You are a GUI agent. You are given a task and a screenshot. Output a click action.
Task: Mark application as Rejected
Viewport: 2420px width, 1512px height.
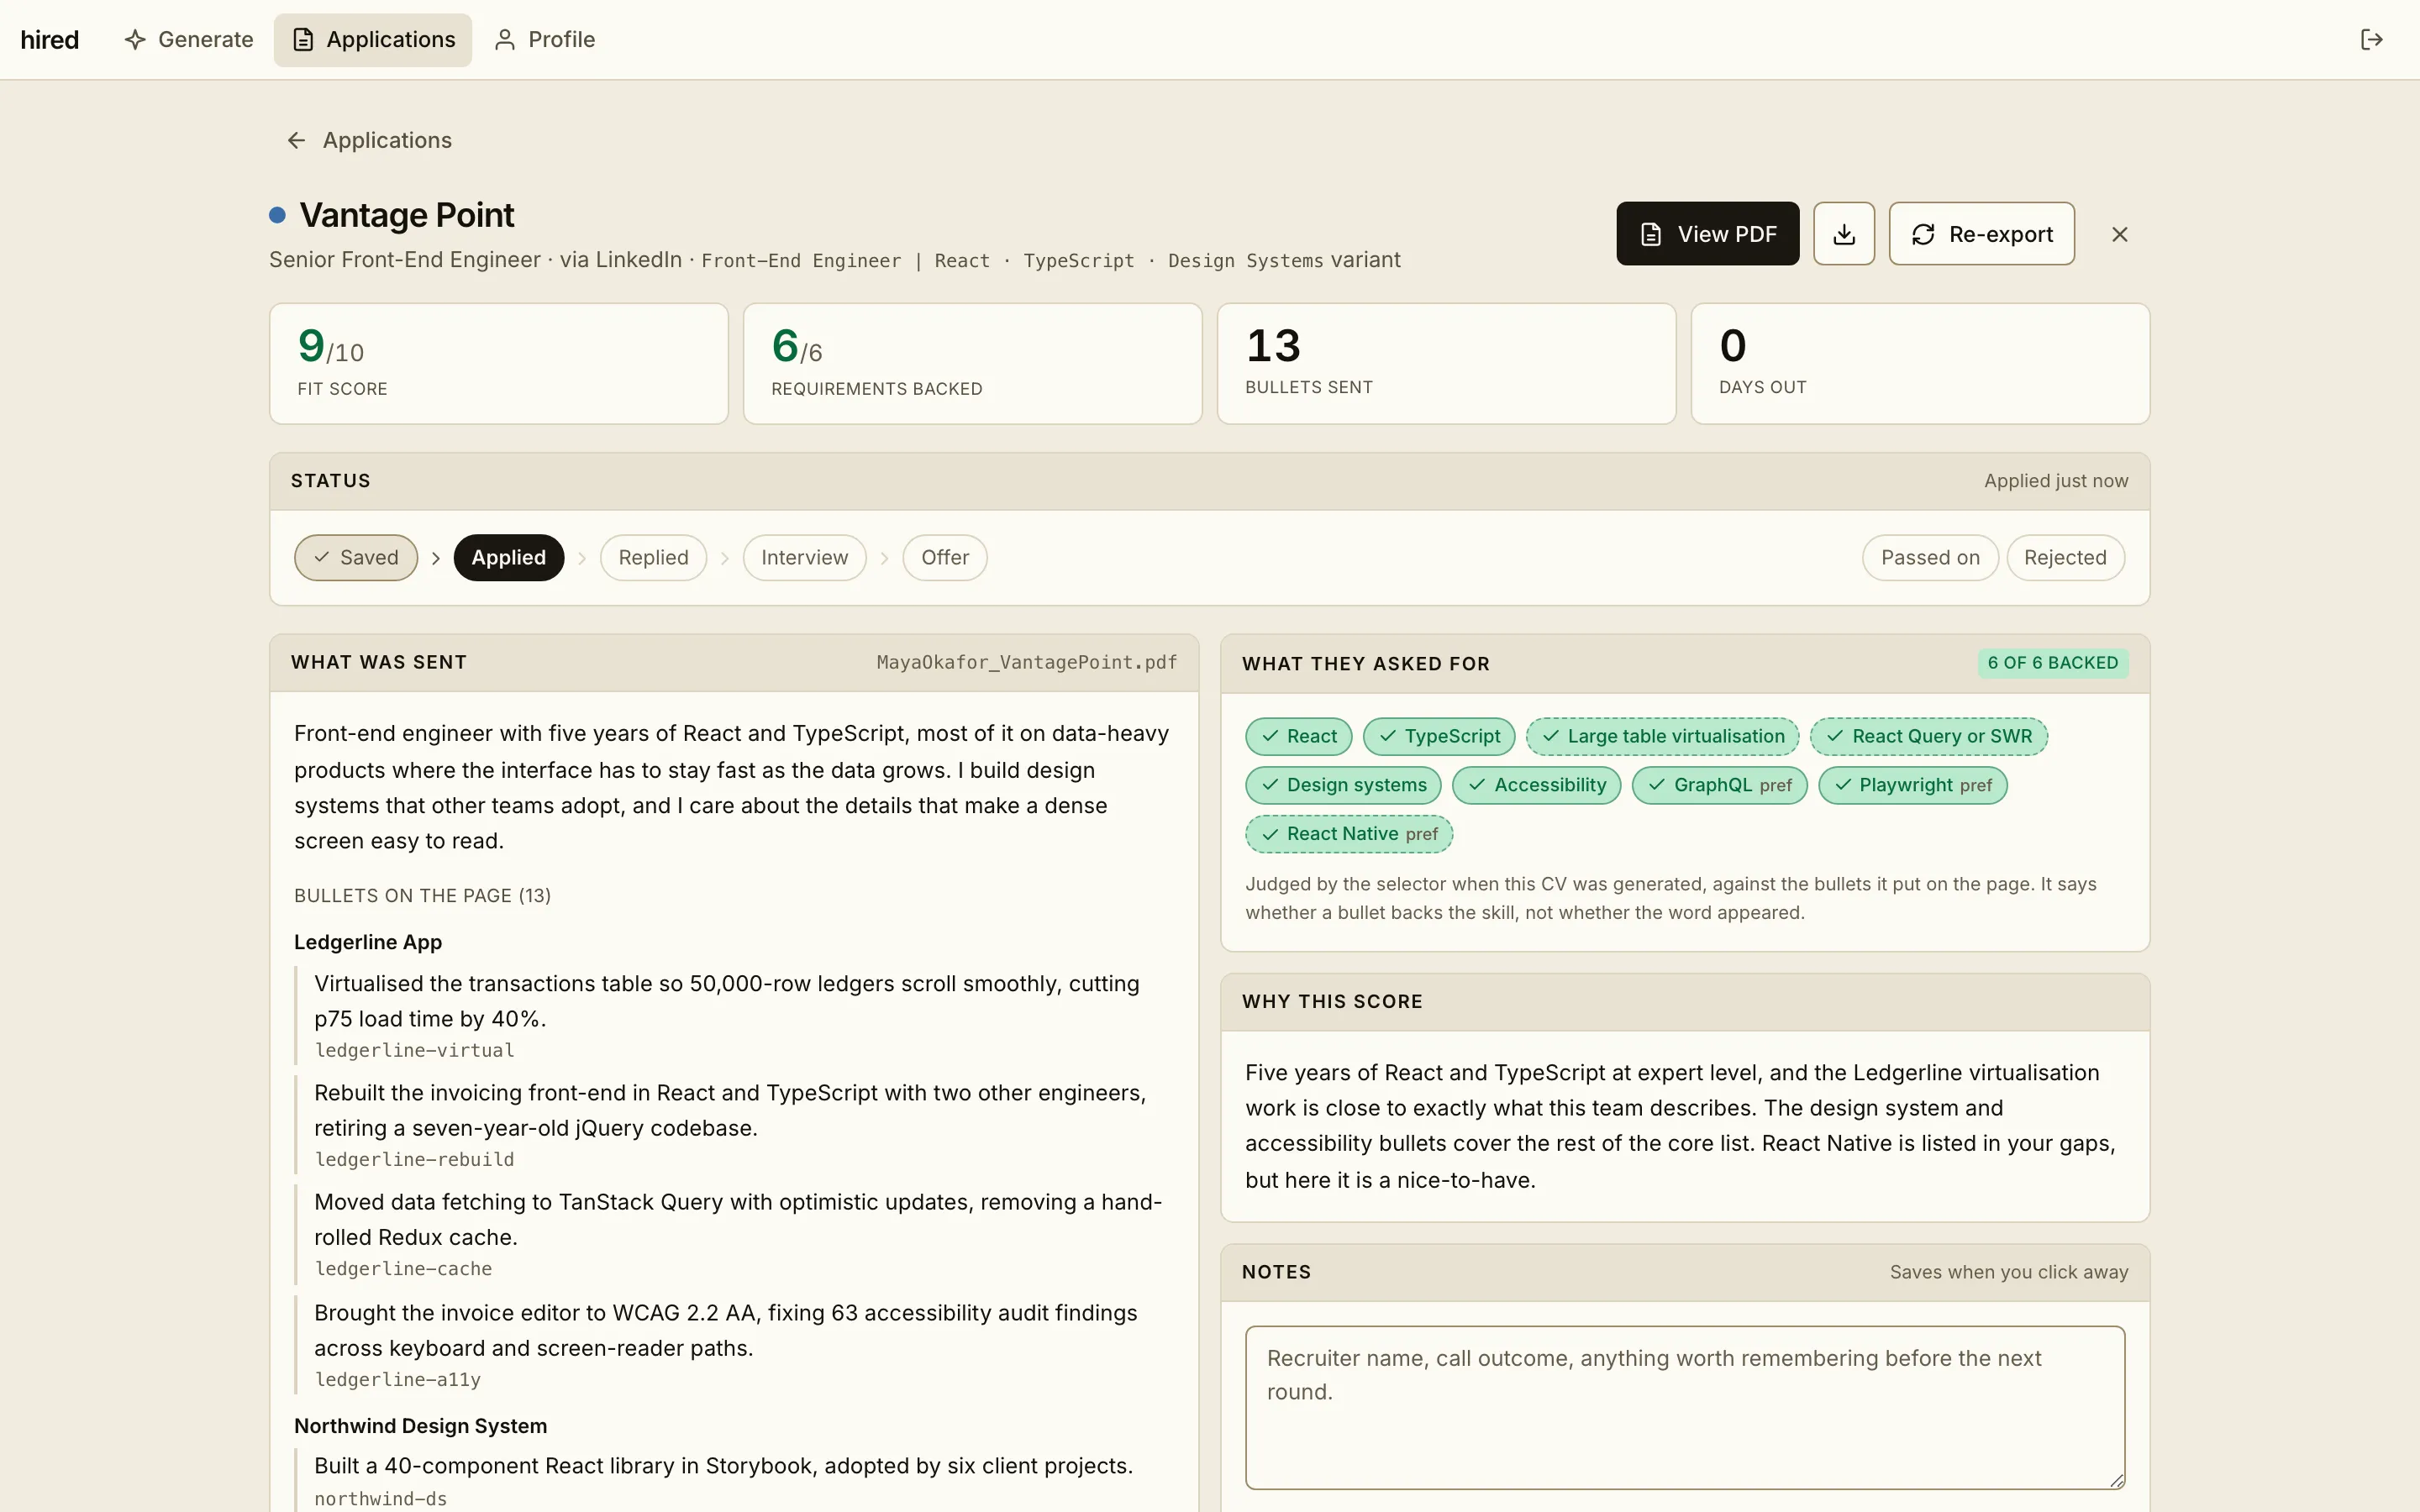point(2065,557)
